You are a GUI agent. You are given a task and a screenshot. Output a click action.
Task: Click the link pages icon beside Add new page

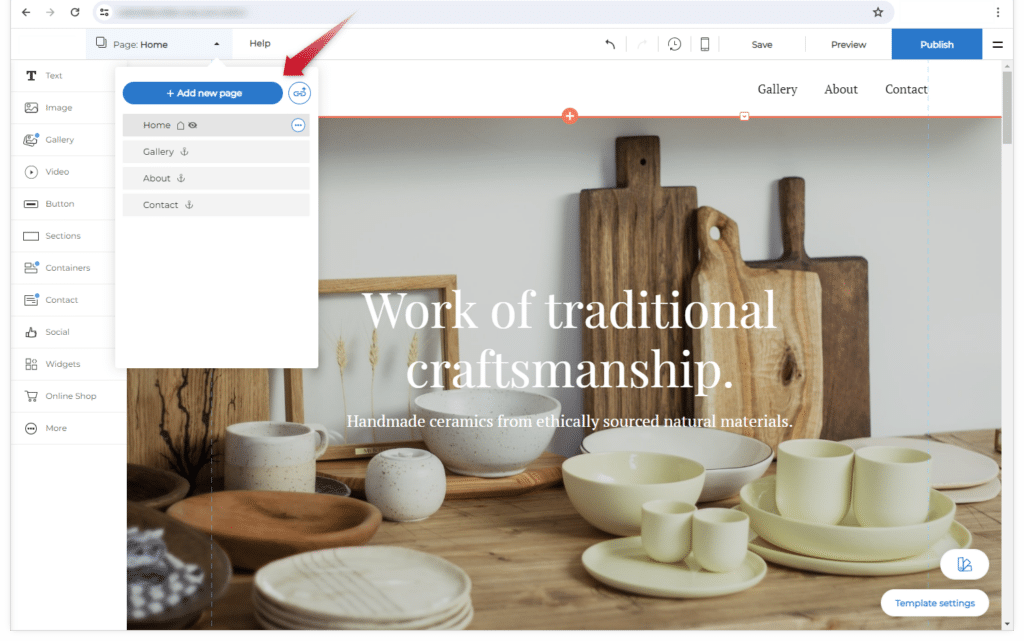(x=299, y=93)
